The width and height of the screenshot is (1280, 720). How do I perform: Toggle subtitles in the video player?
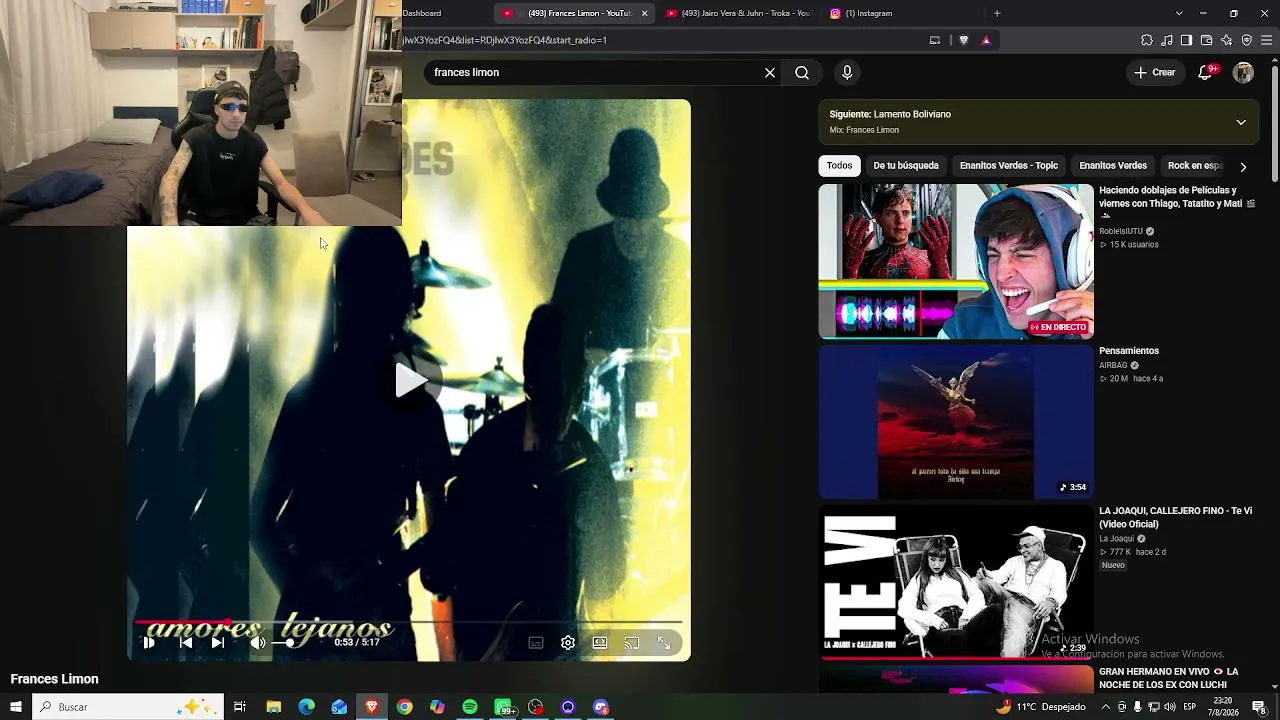pos(536,643)
